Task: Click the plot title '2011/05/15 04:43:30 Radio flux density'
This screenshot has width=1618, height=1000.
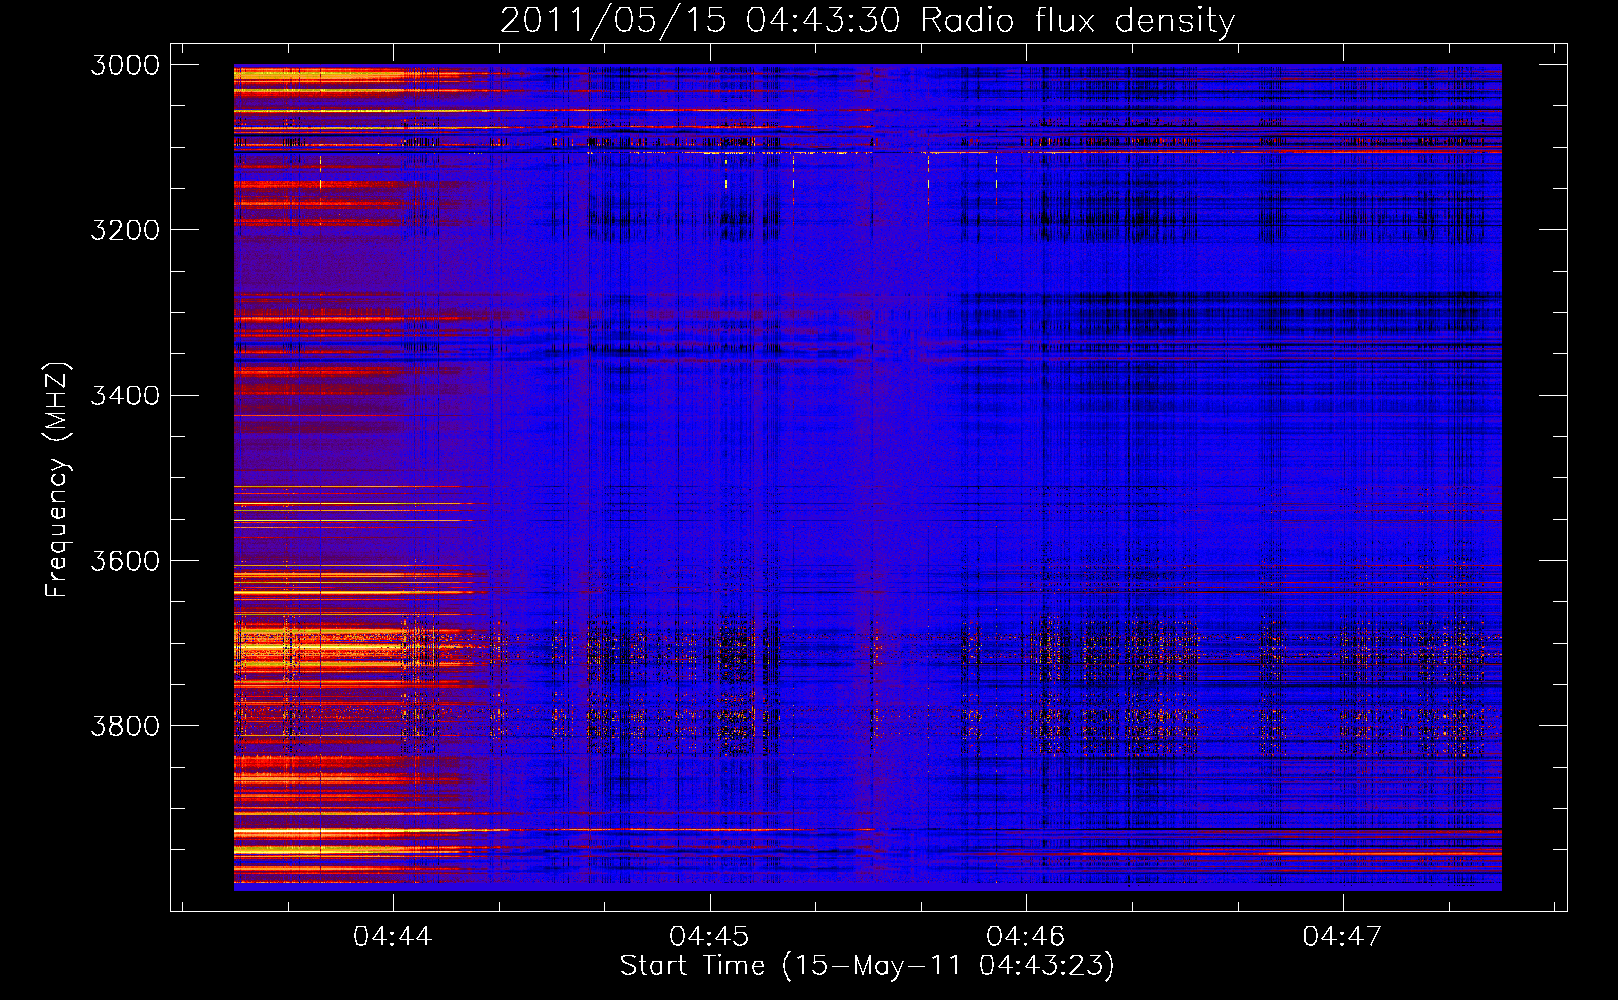Action: [x=867, y=21]
